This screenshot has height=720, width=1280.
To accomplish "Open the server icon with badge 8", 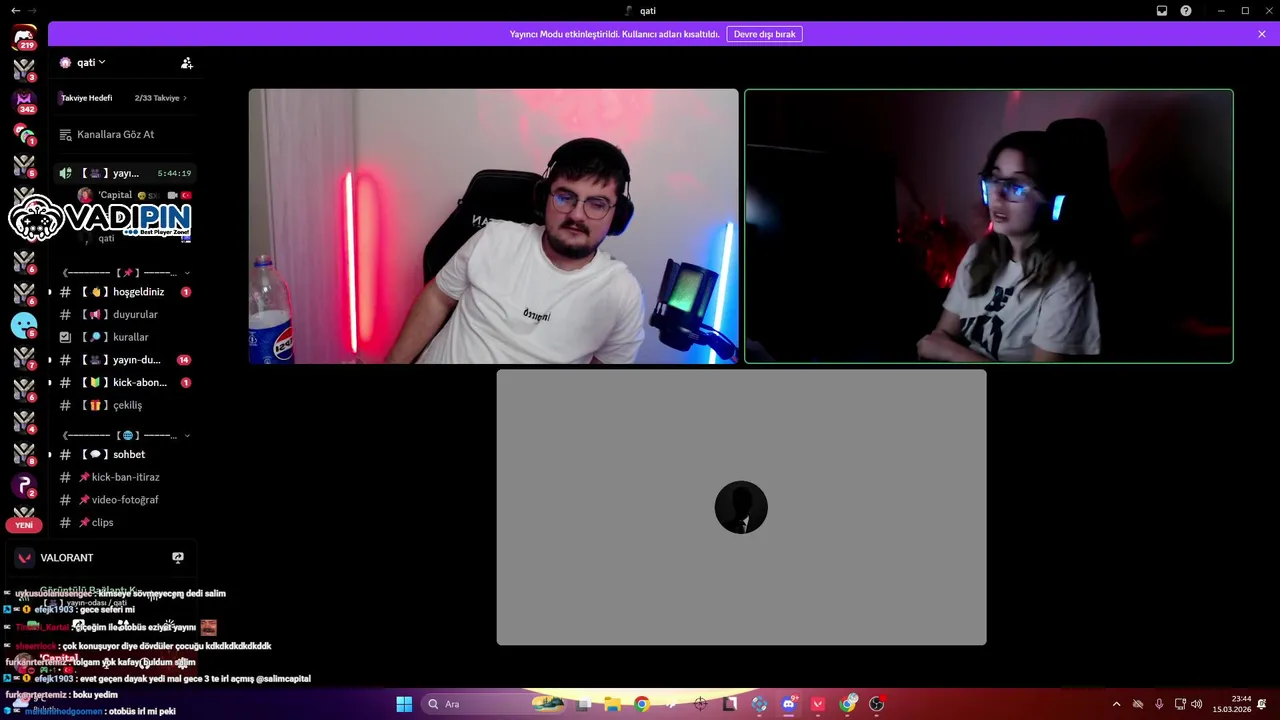I will [24, 453].
